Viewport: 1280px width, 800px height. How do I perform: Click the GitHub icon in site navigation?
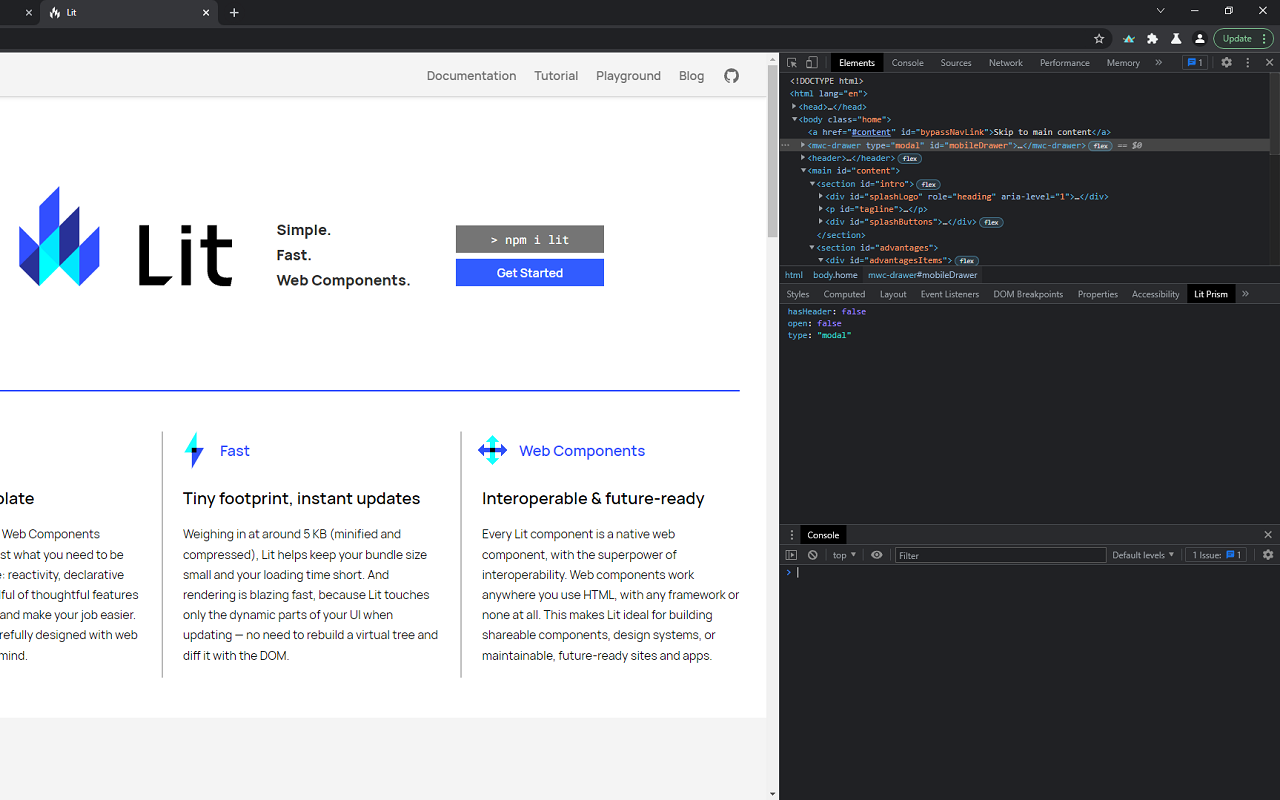pyautogui.click(x=731, y=76)
